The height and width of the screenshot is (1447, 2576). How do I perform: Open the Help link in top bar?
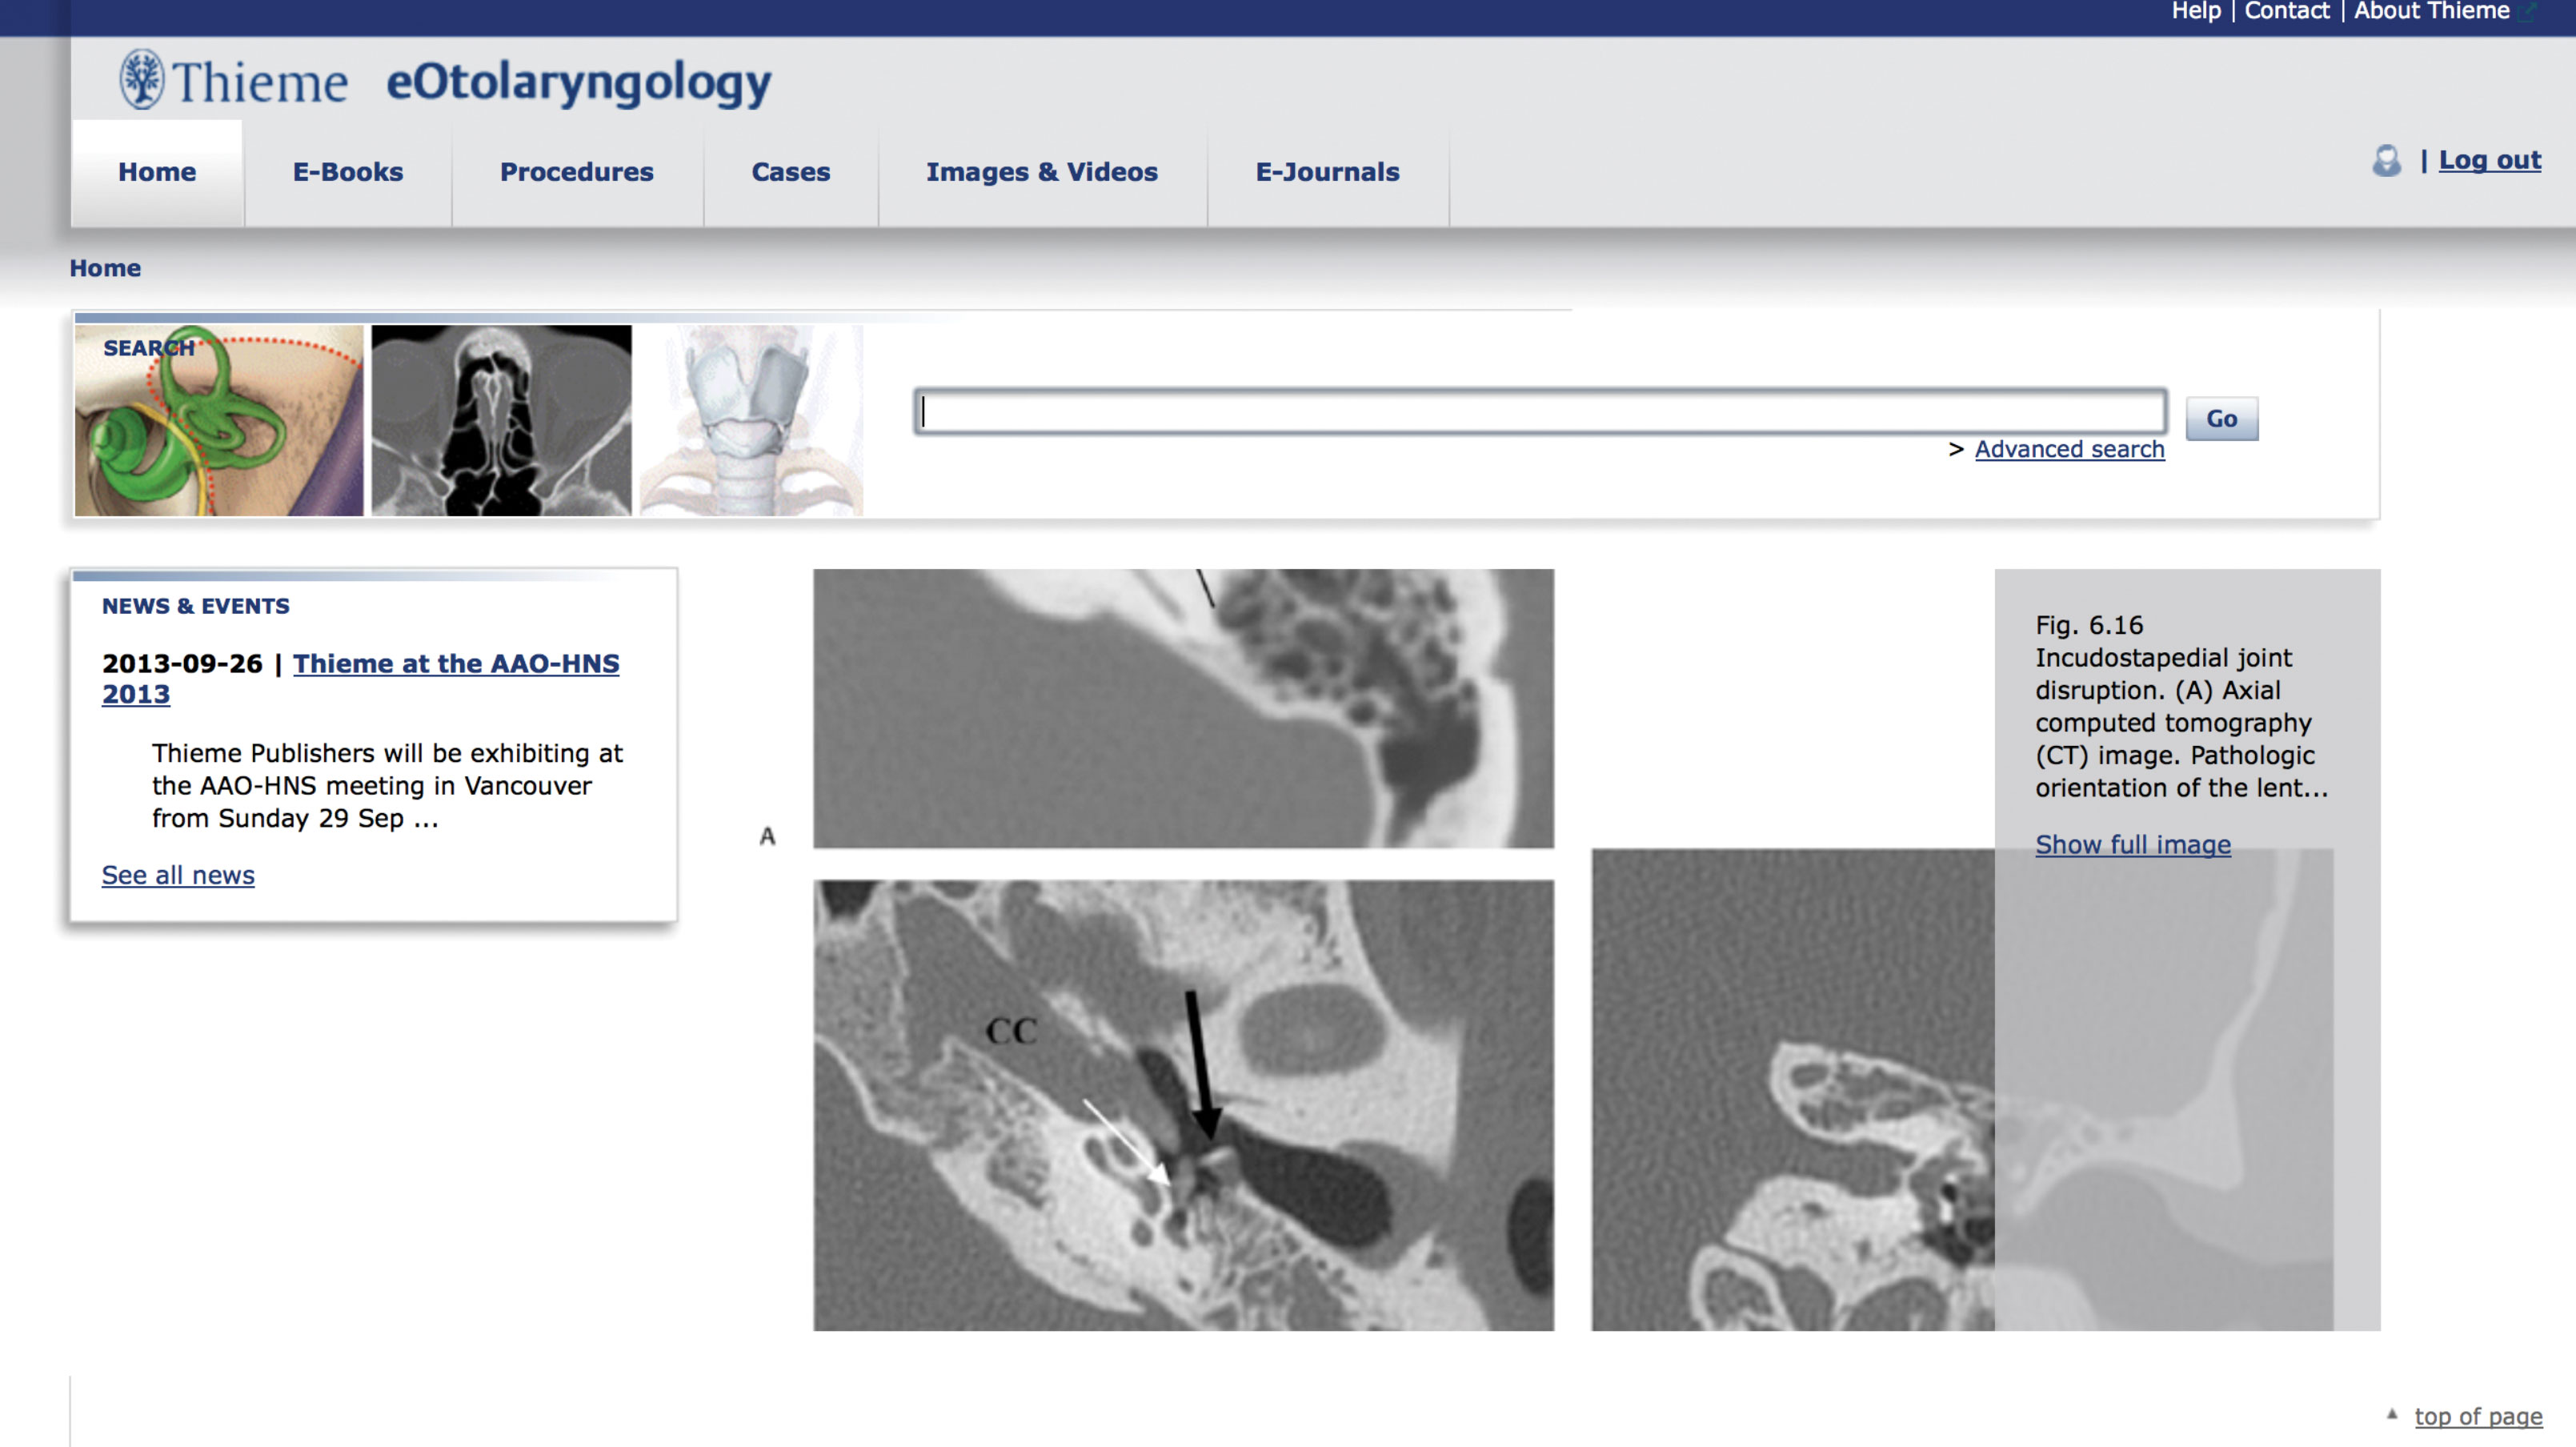coord(2195,11)
